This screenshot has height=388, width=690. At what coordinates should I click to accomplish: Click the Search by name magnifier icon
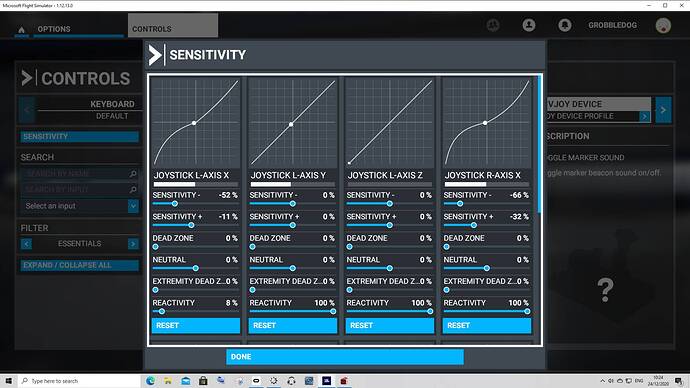pyautogui.click(x=133, y=174)
